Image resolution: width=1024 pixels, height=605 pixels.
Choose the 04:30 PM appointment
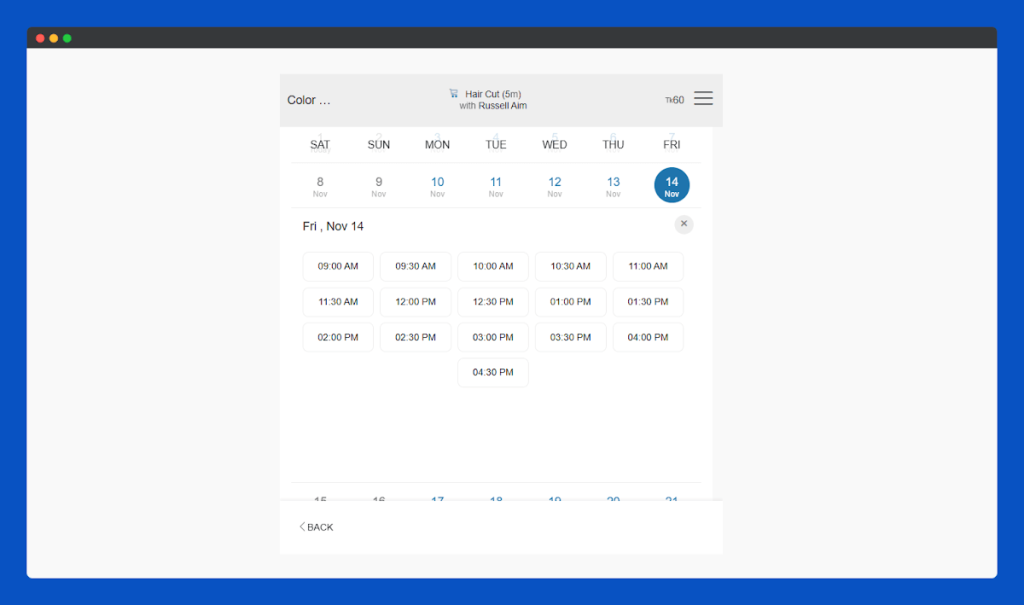click(x=493, y=371)
